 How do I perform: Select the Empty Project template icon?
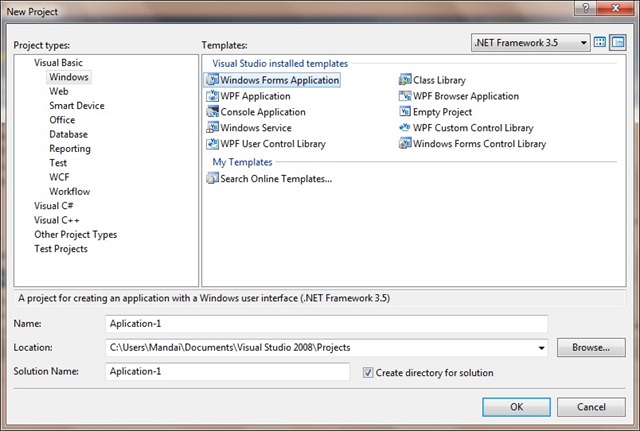click(405, 111)
